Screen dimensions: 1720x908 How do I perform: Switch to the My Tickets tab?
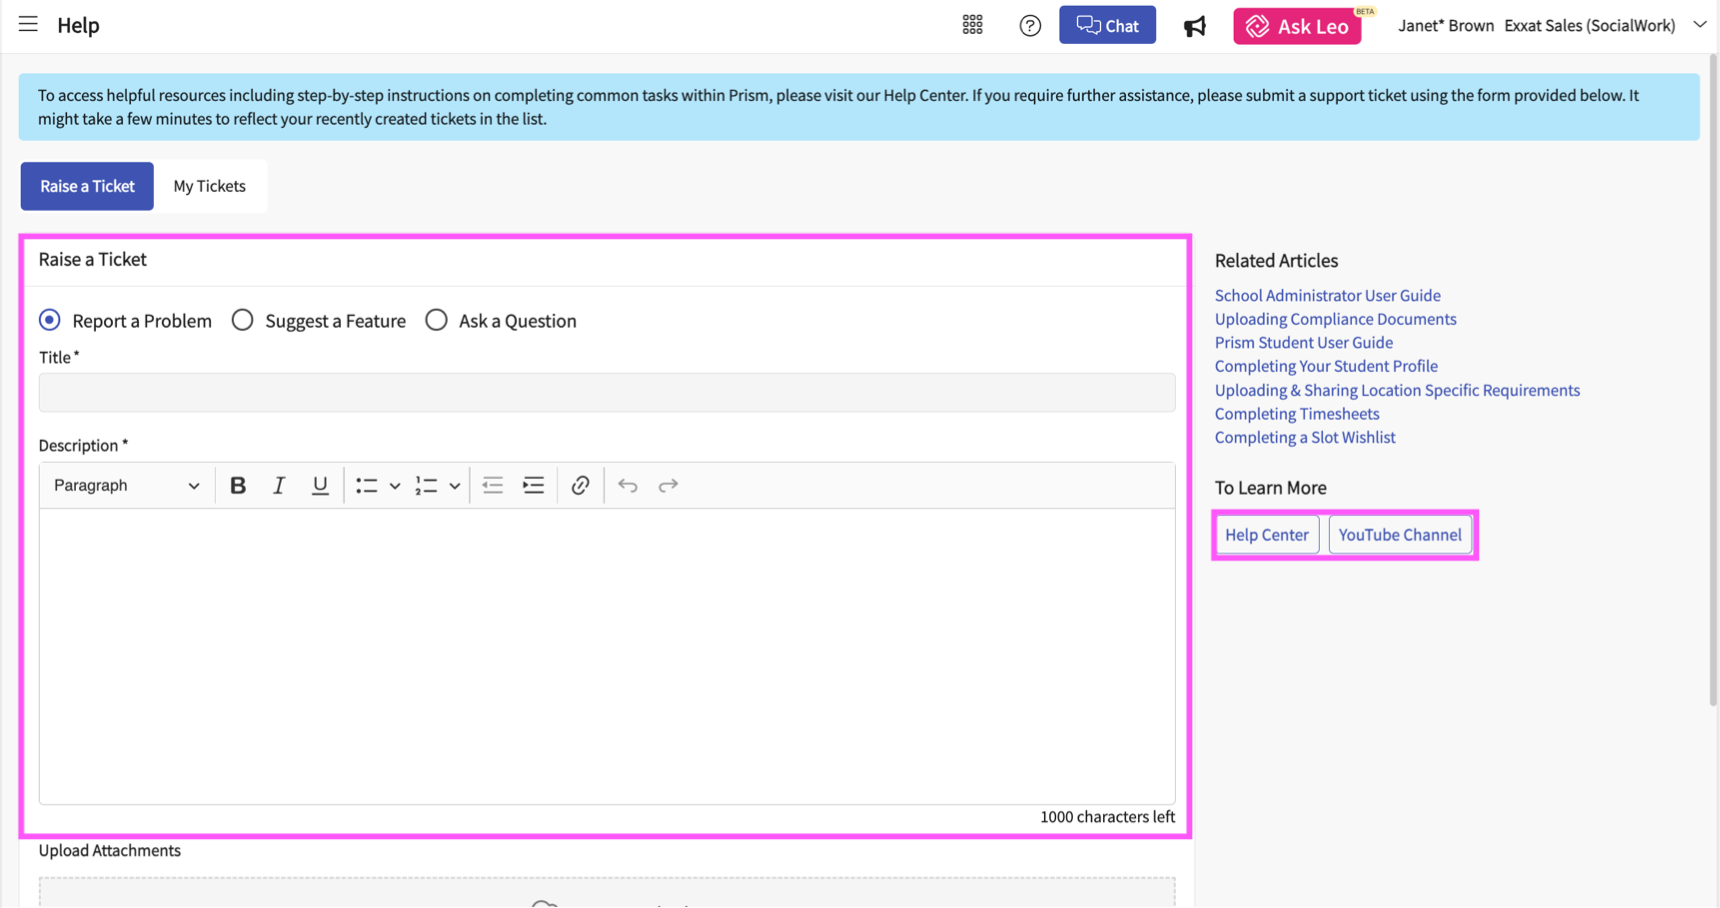(209, 186)
